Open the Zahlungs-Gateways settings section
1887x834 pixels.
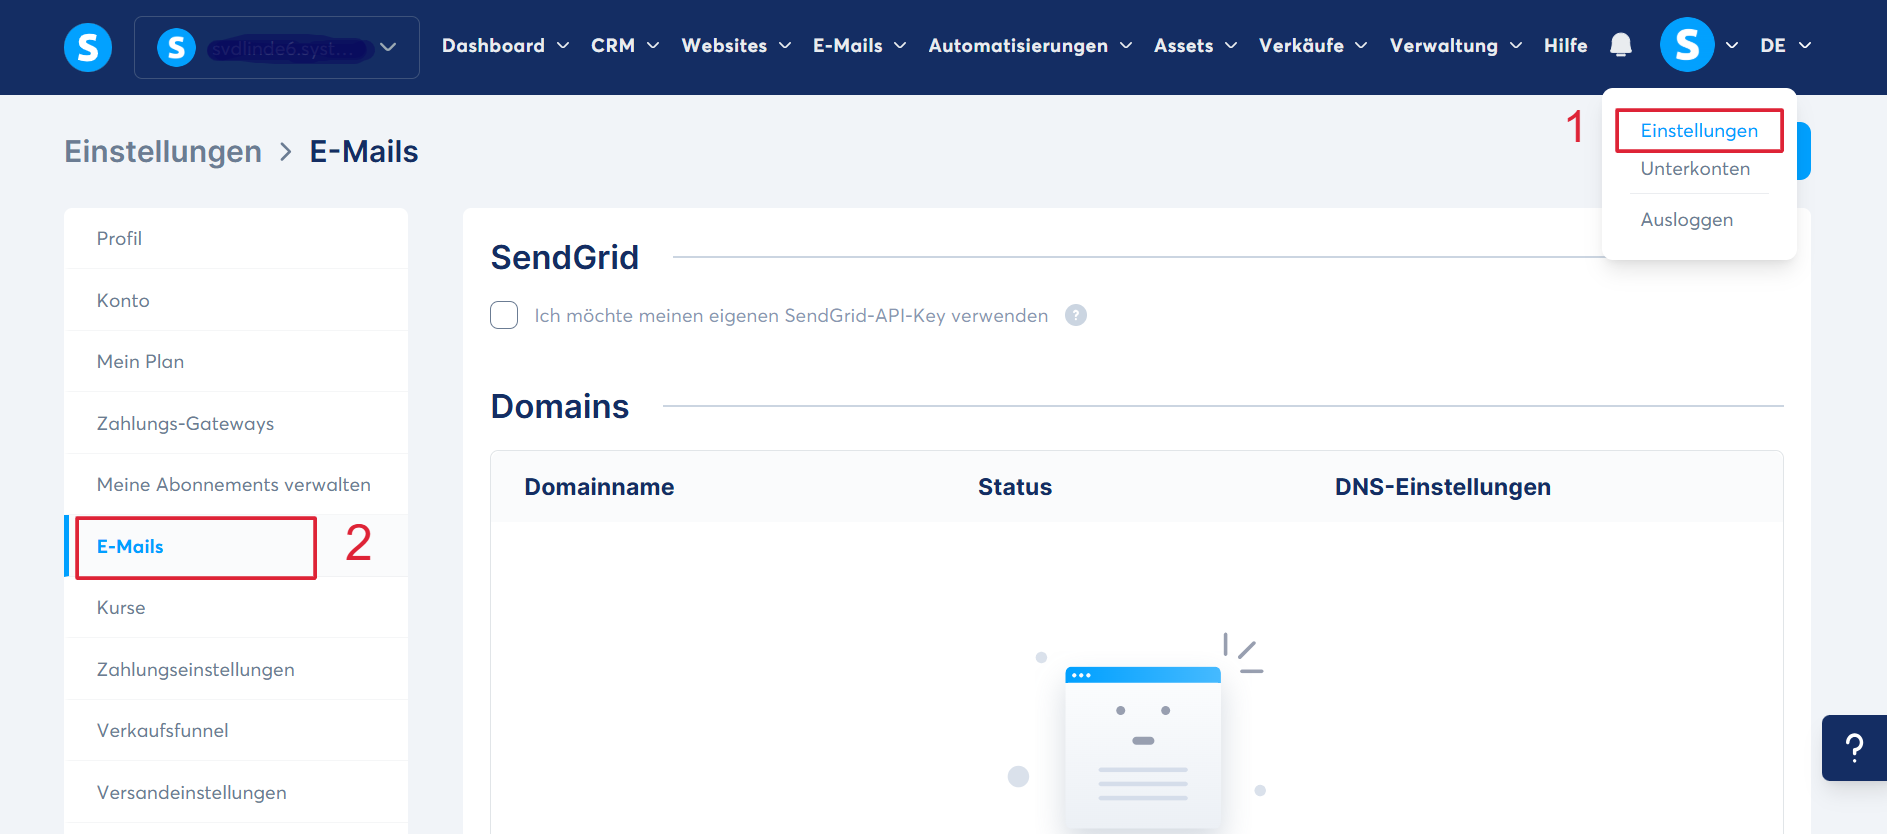point(236,423)
